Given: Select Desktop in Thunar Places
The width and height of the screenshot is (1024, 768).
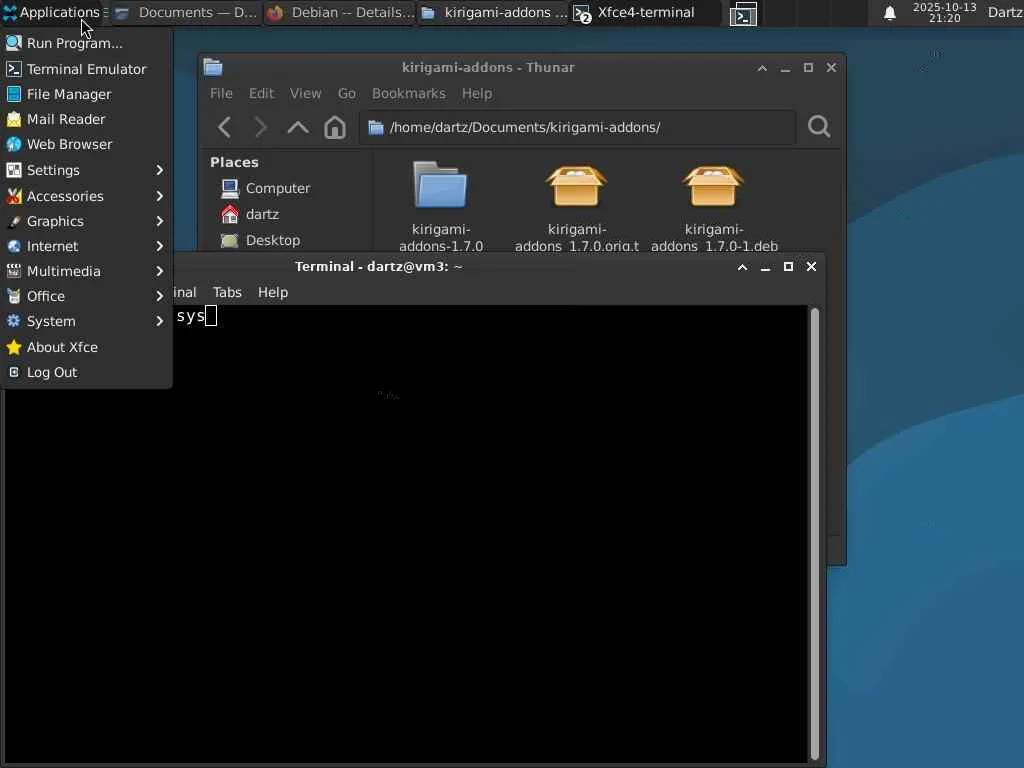Looking at the screenshot, I should tap(261, 240).
